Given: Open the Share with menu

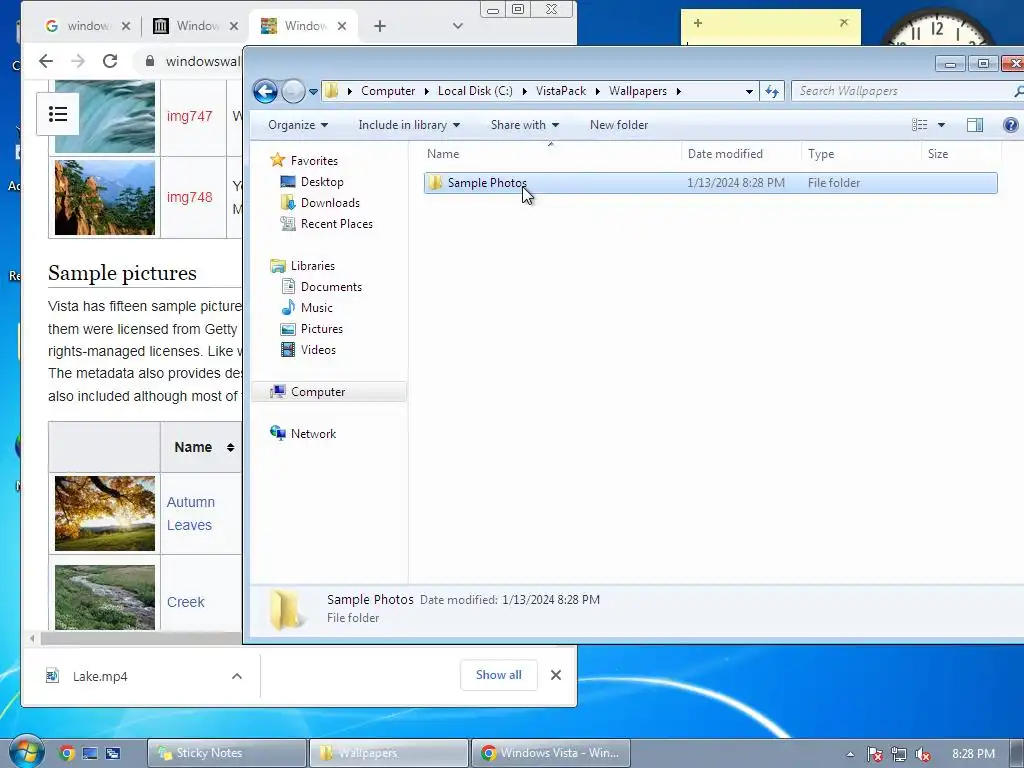Looking at the screenshot, I should point(524,125).
